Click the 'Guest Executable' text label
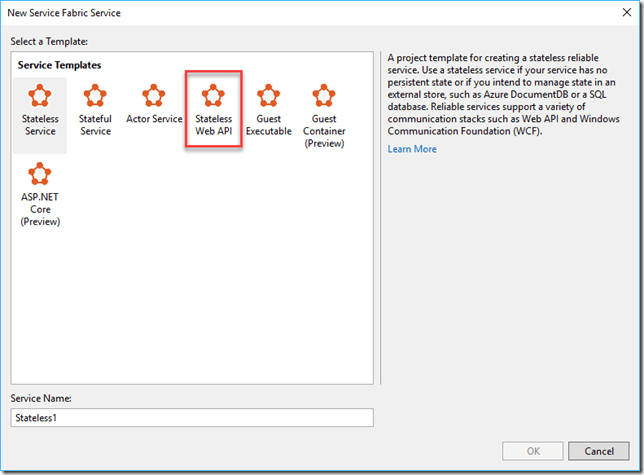Screen dimensions: 644x475 pos(268,125)
